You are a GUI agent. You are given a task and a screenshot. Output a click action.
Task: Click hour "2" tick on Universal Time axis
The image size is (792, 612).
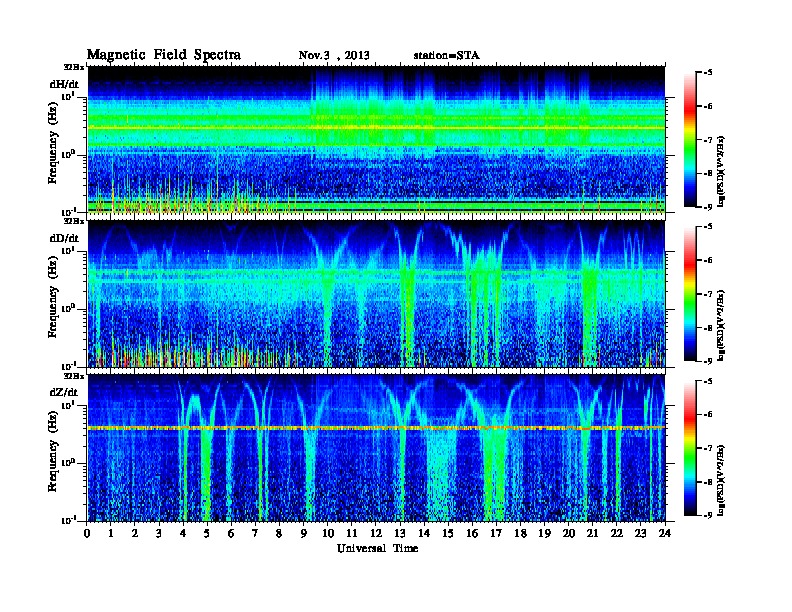click(135, 534)
